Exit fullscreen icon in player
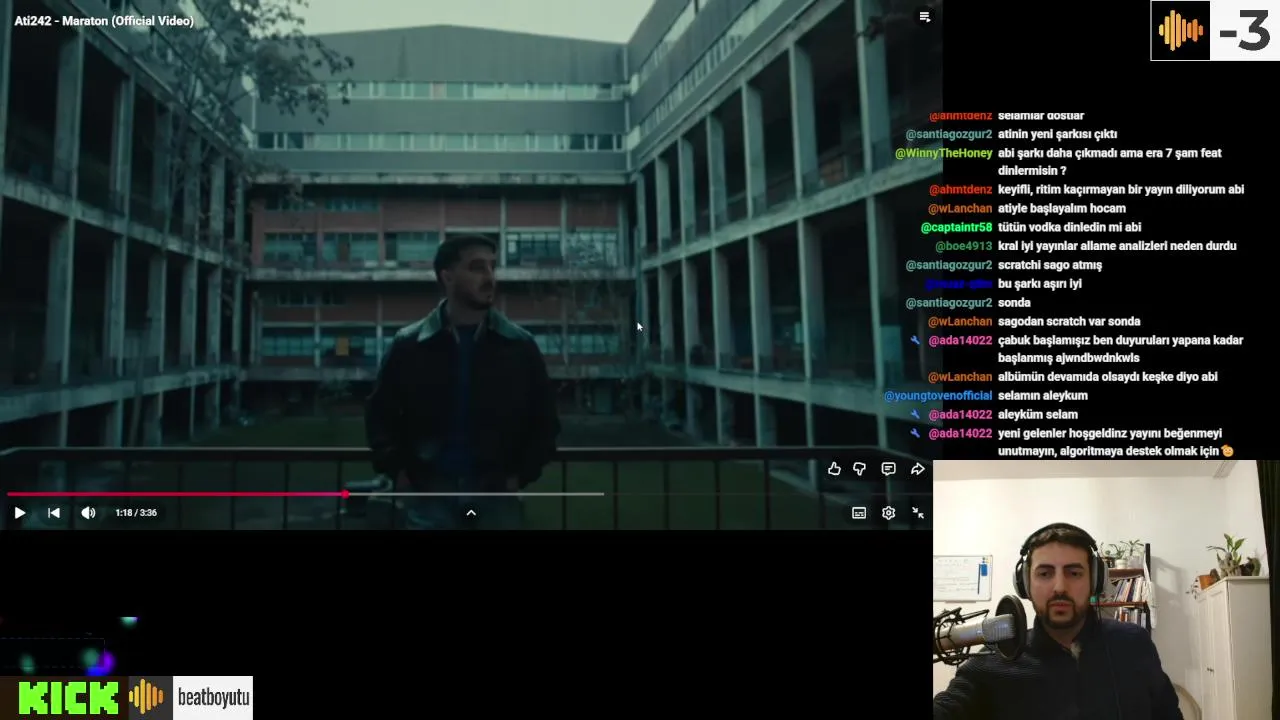The image size is (1280, 720). click(918, 513)
